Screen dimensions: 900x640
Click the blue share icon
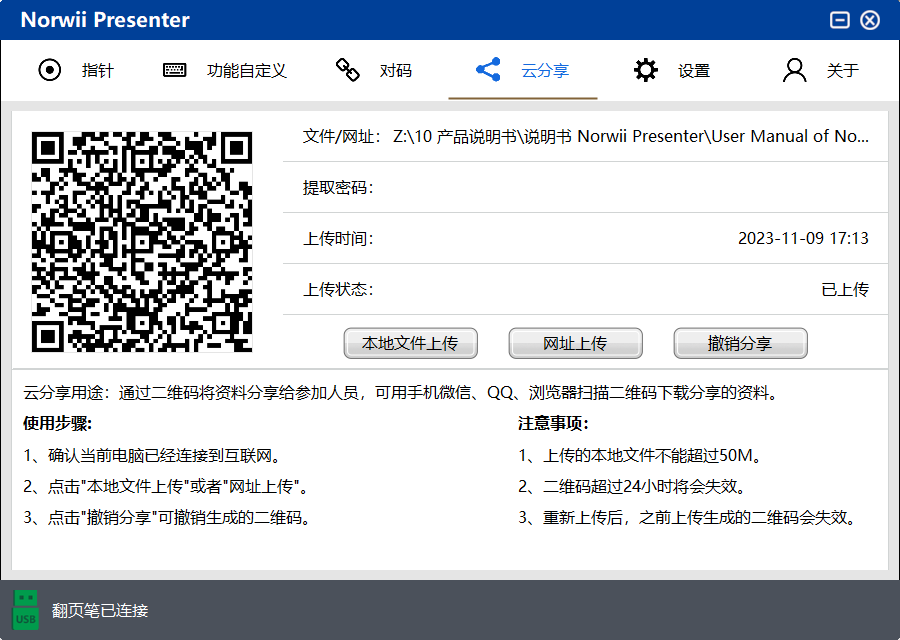[488, 69]
